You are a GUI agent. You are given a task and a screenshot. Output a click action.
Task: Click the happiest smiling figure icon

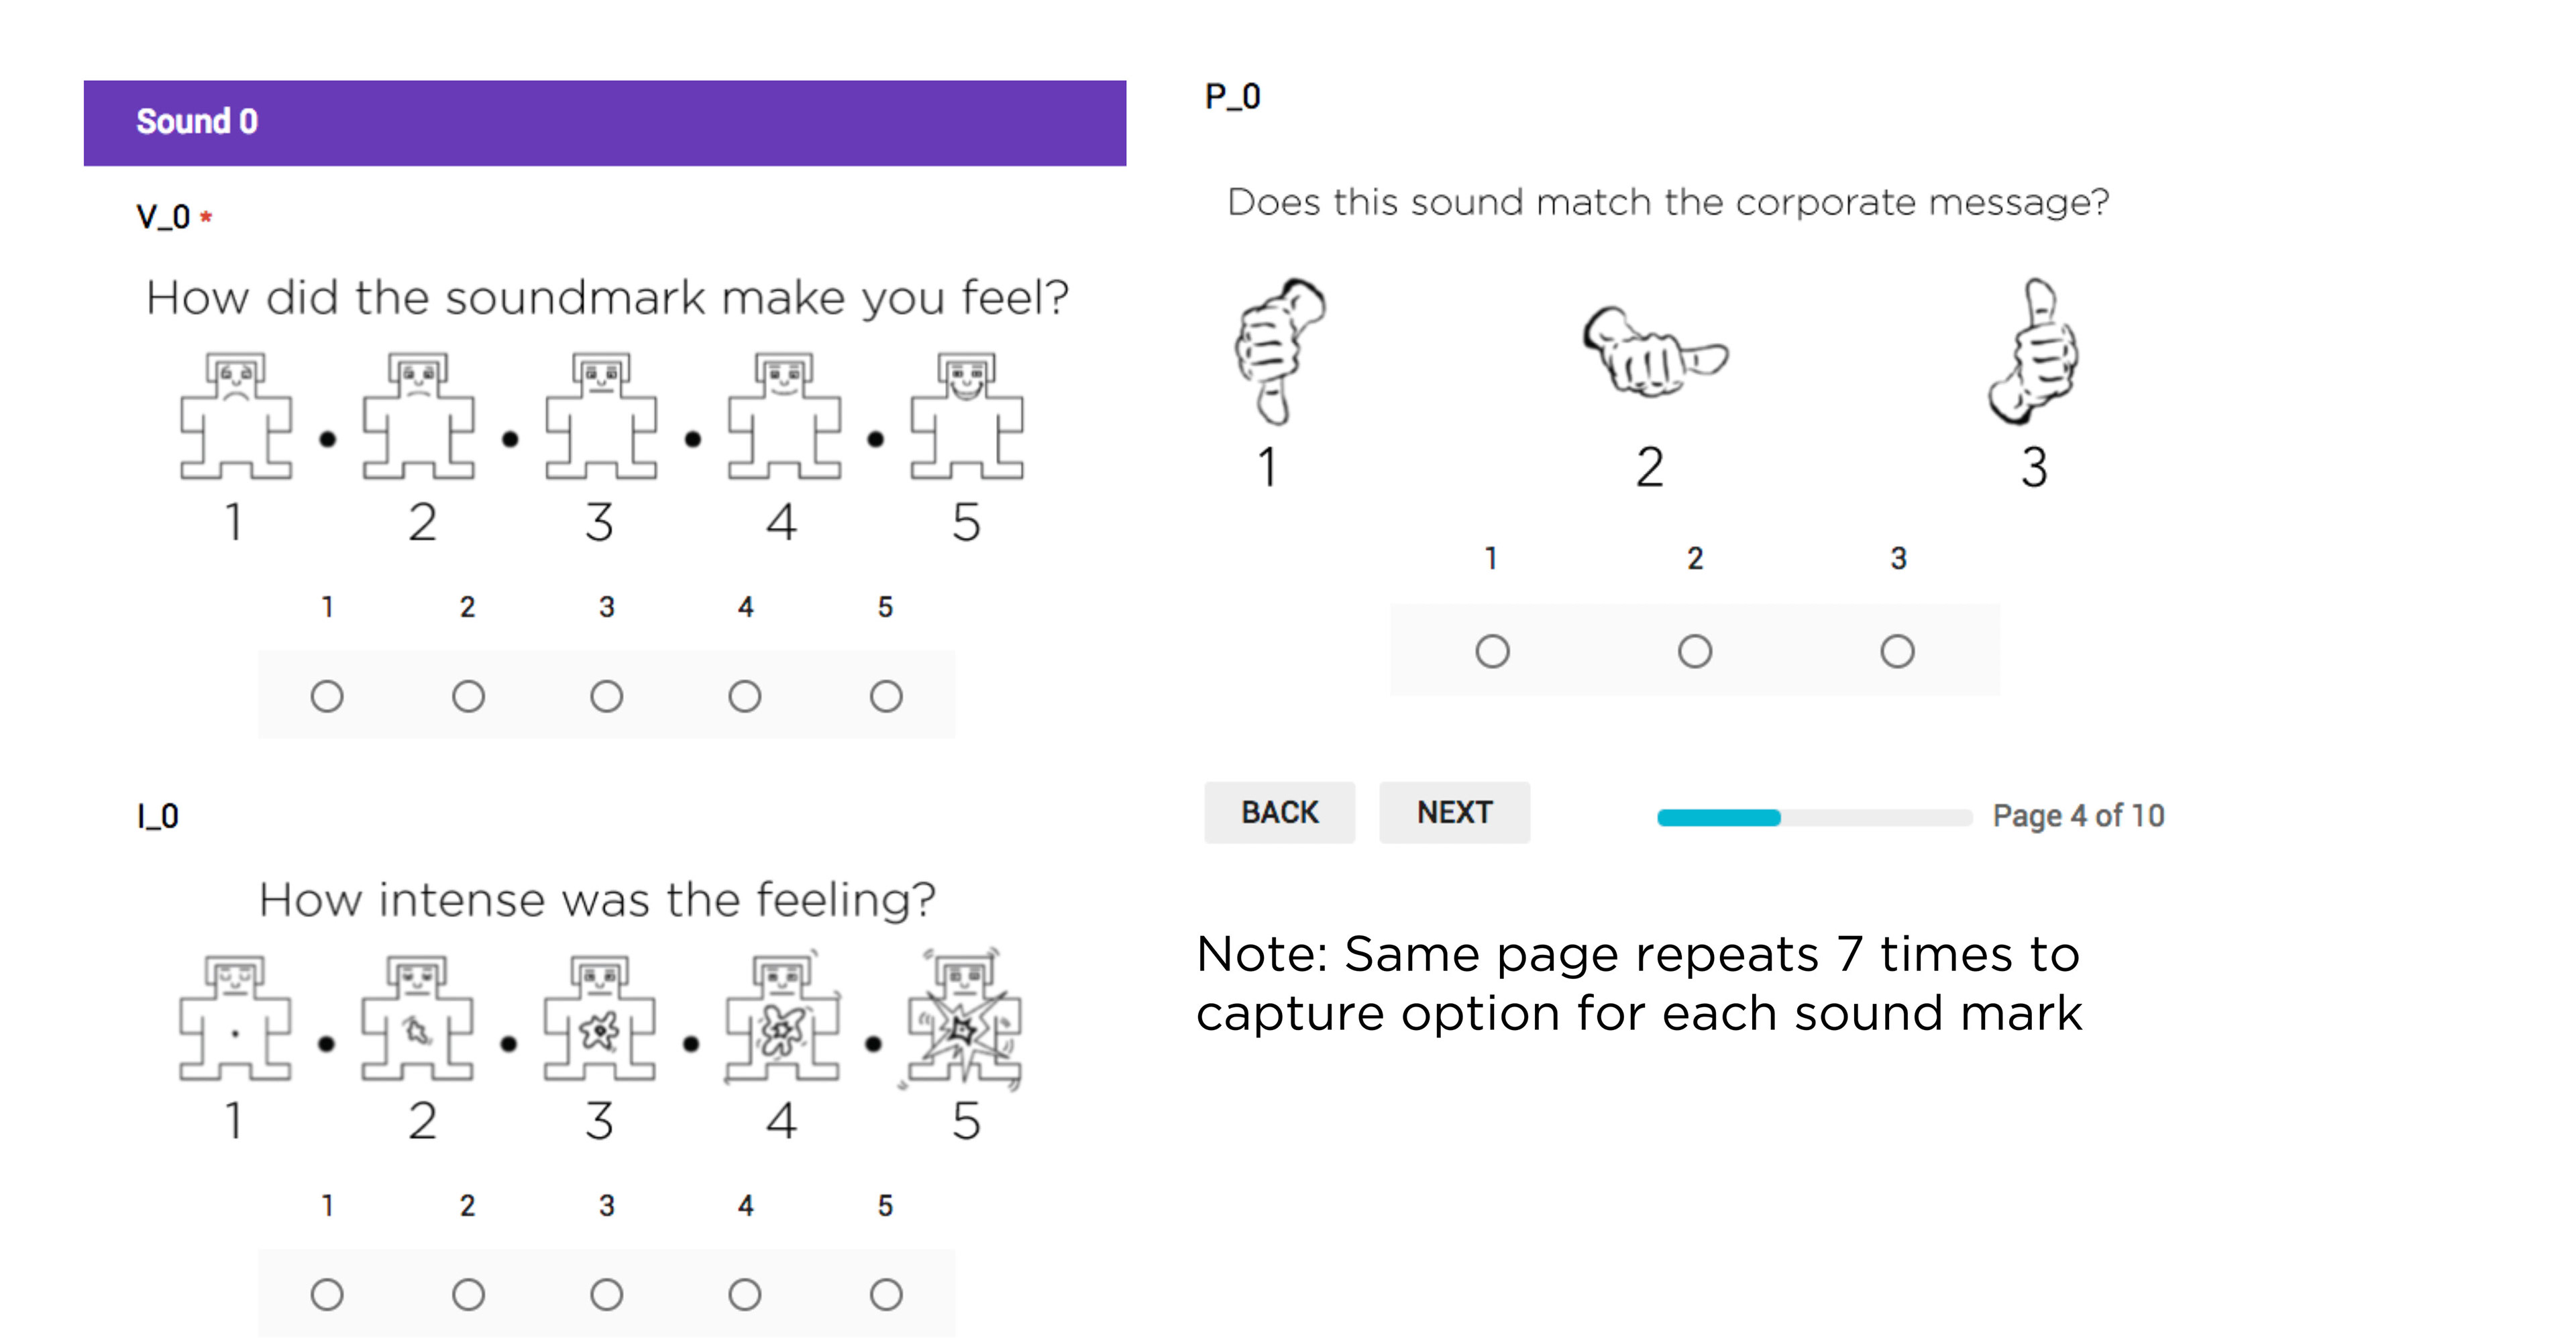[x=966, y=416]
